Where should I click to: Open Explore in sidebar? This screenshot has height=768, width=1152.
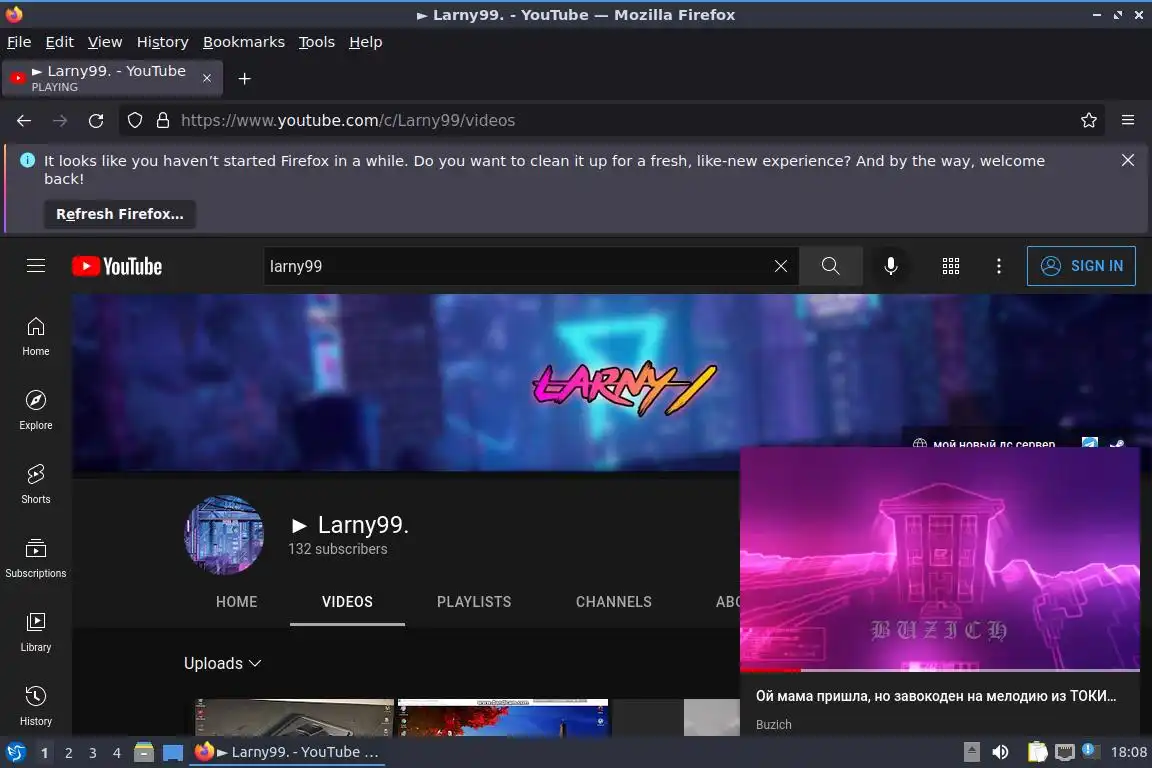pyautogui.click(x=35, y=410)
